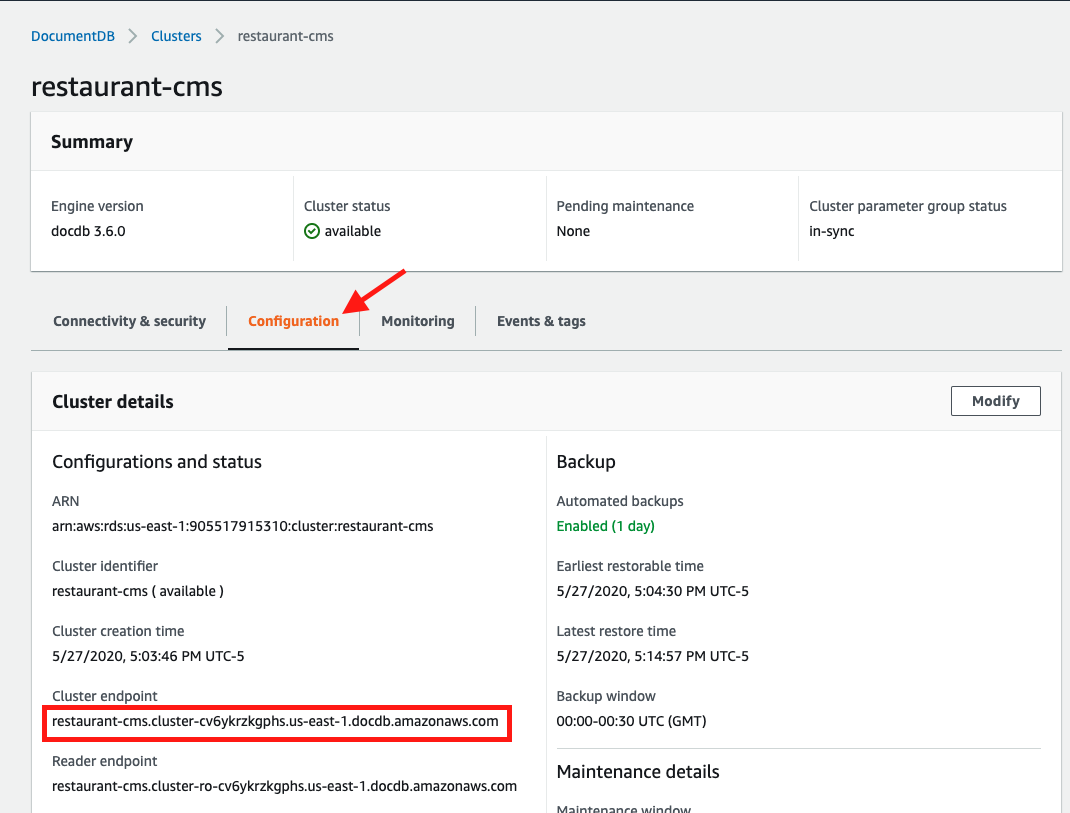Image resolution: width=1070 pixels, height=813 pixels.
Task: Click the Configurations and status heading
Action: click(157, 462)
